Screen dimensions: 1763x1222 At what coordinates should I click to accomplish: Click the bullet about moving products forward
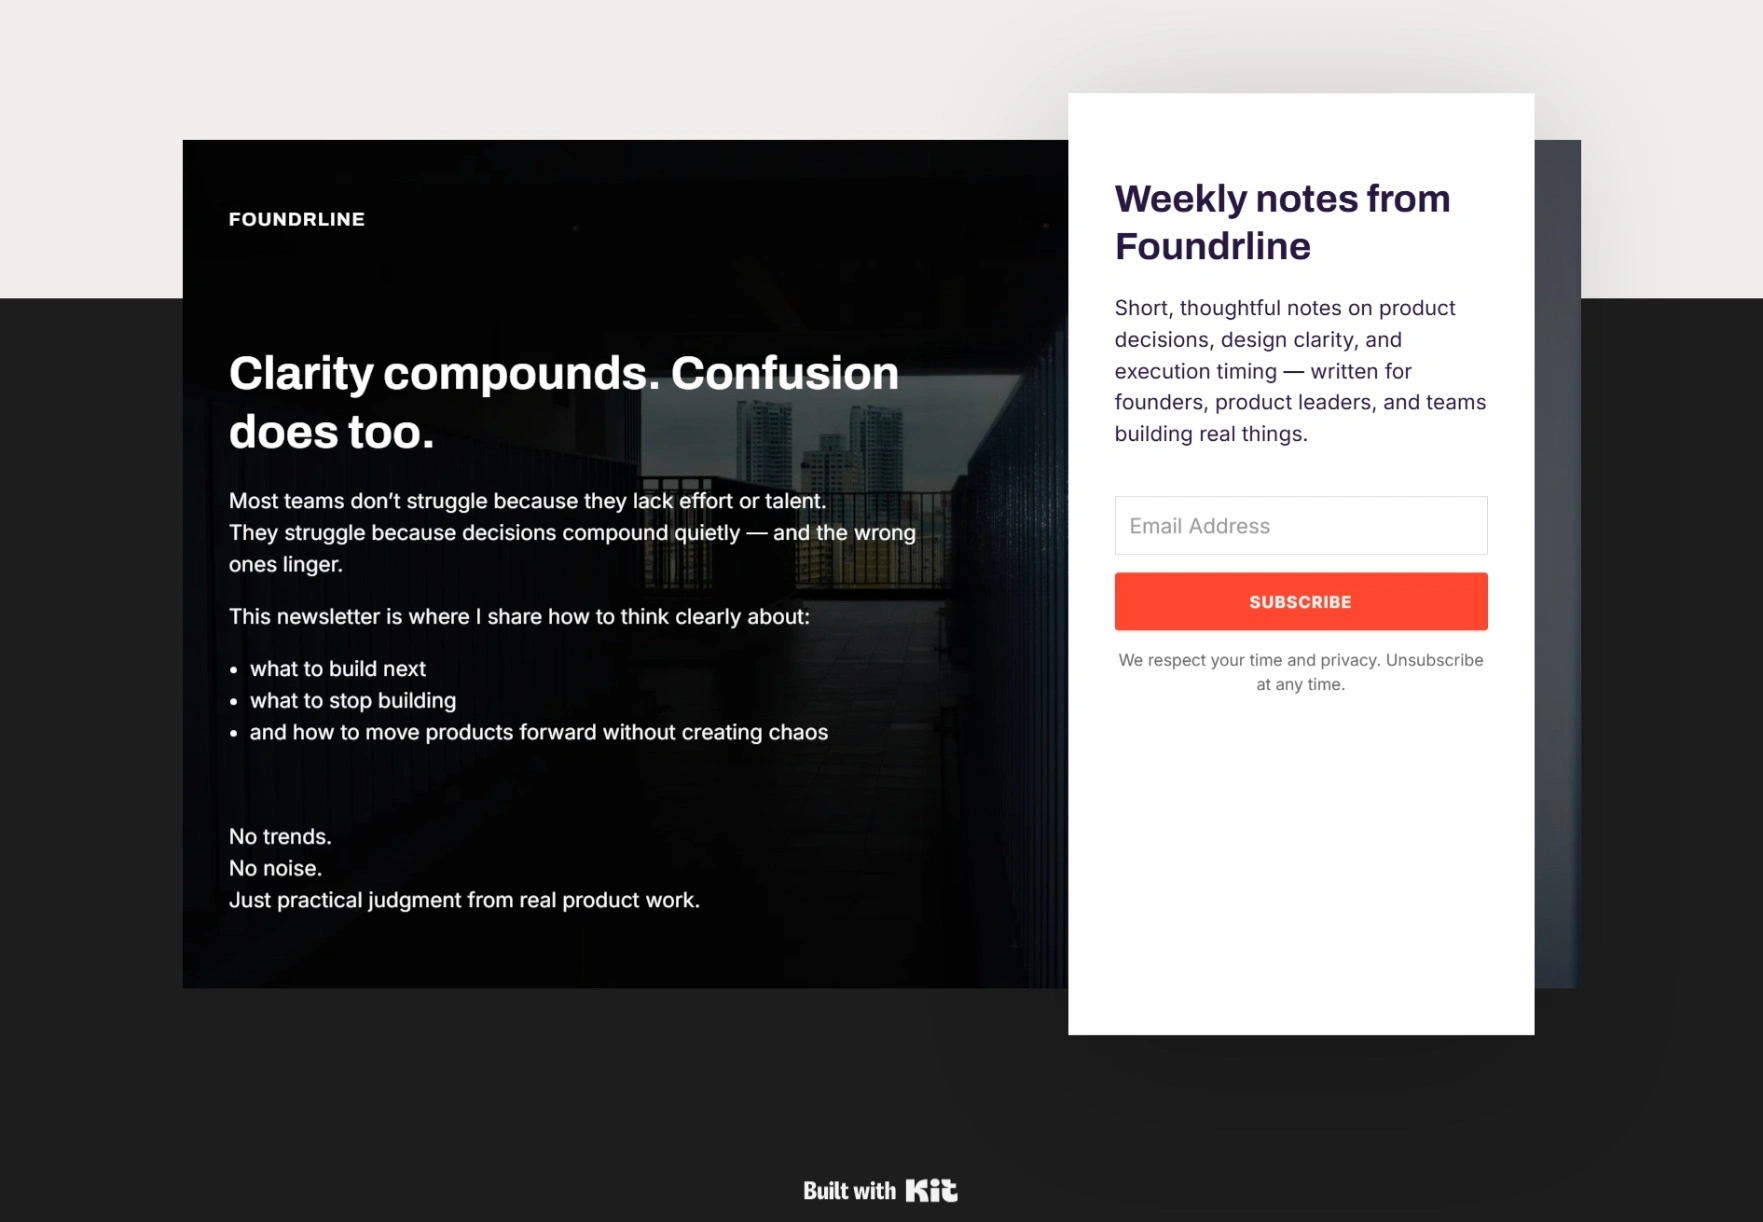(x=538, y=733)
